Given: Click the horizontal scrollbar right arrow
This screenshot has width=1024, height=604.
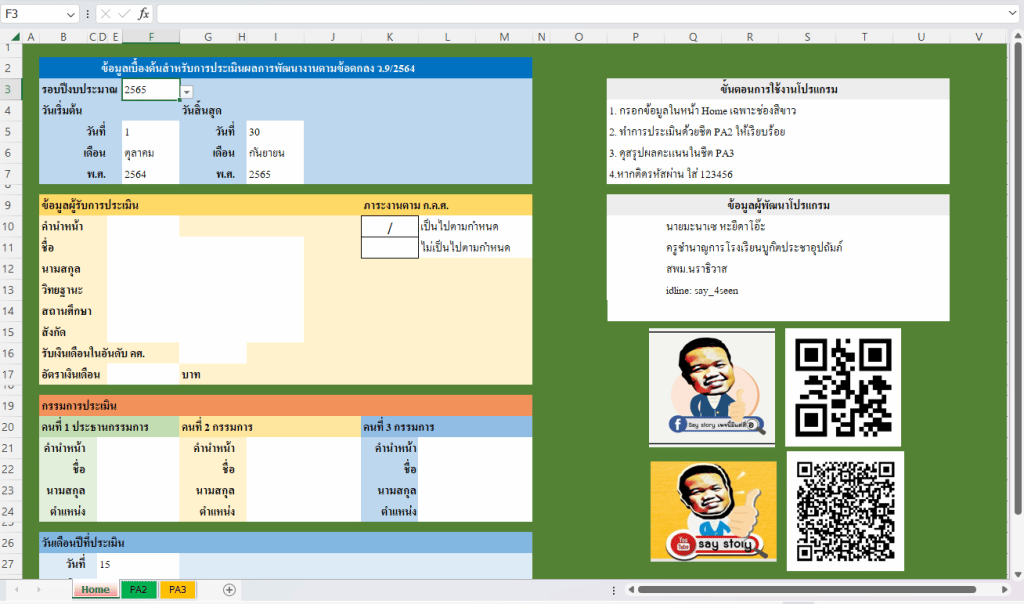Looking at the screenshot, I should click(1004, 590).
